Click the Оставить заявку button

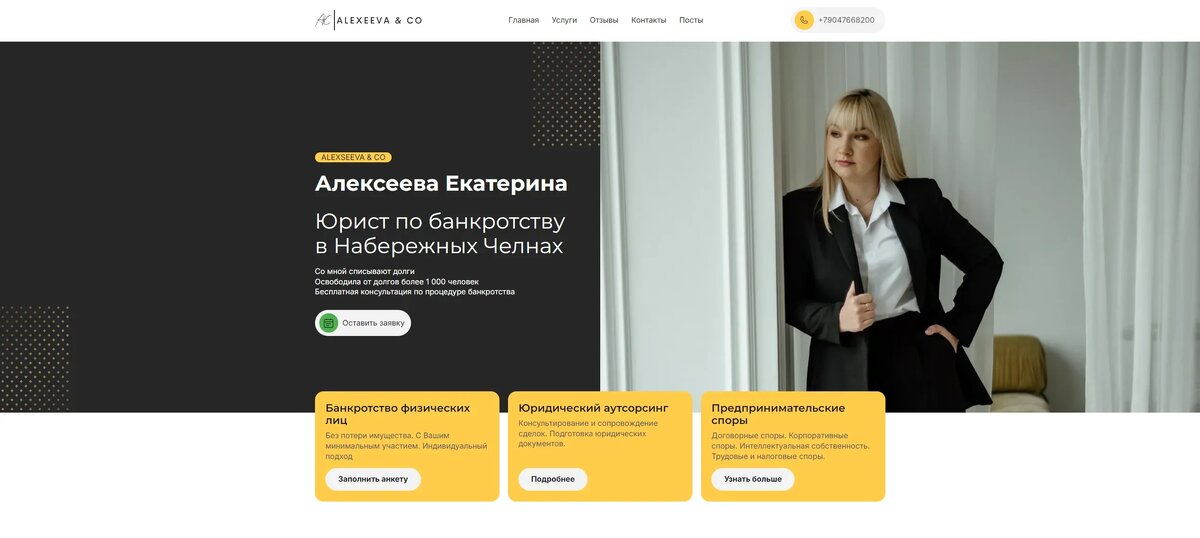[363, 323]
